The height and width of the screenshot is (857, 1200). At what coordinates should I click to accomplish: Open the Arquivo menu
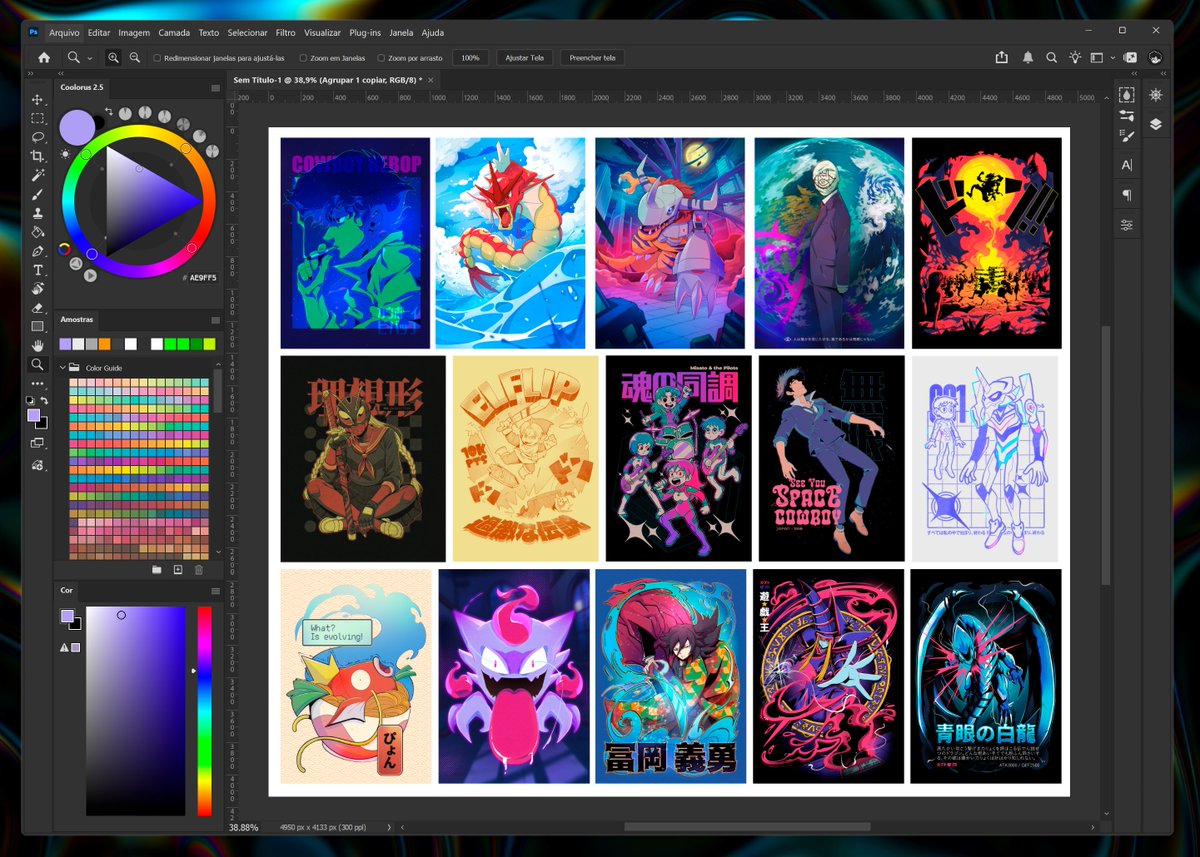64,32
